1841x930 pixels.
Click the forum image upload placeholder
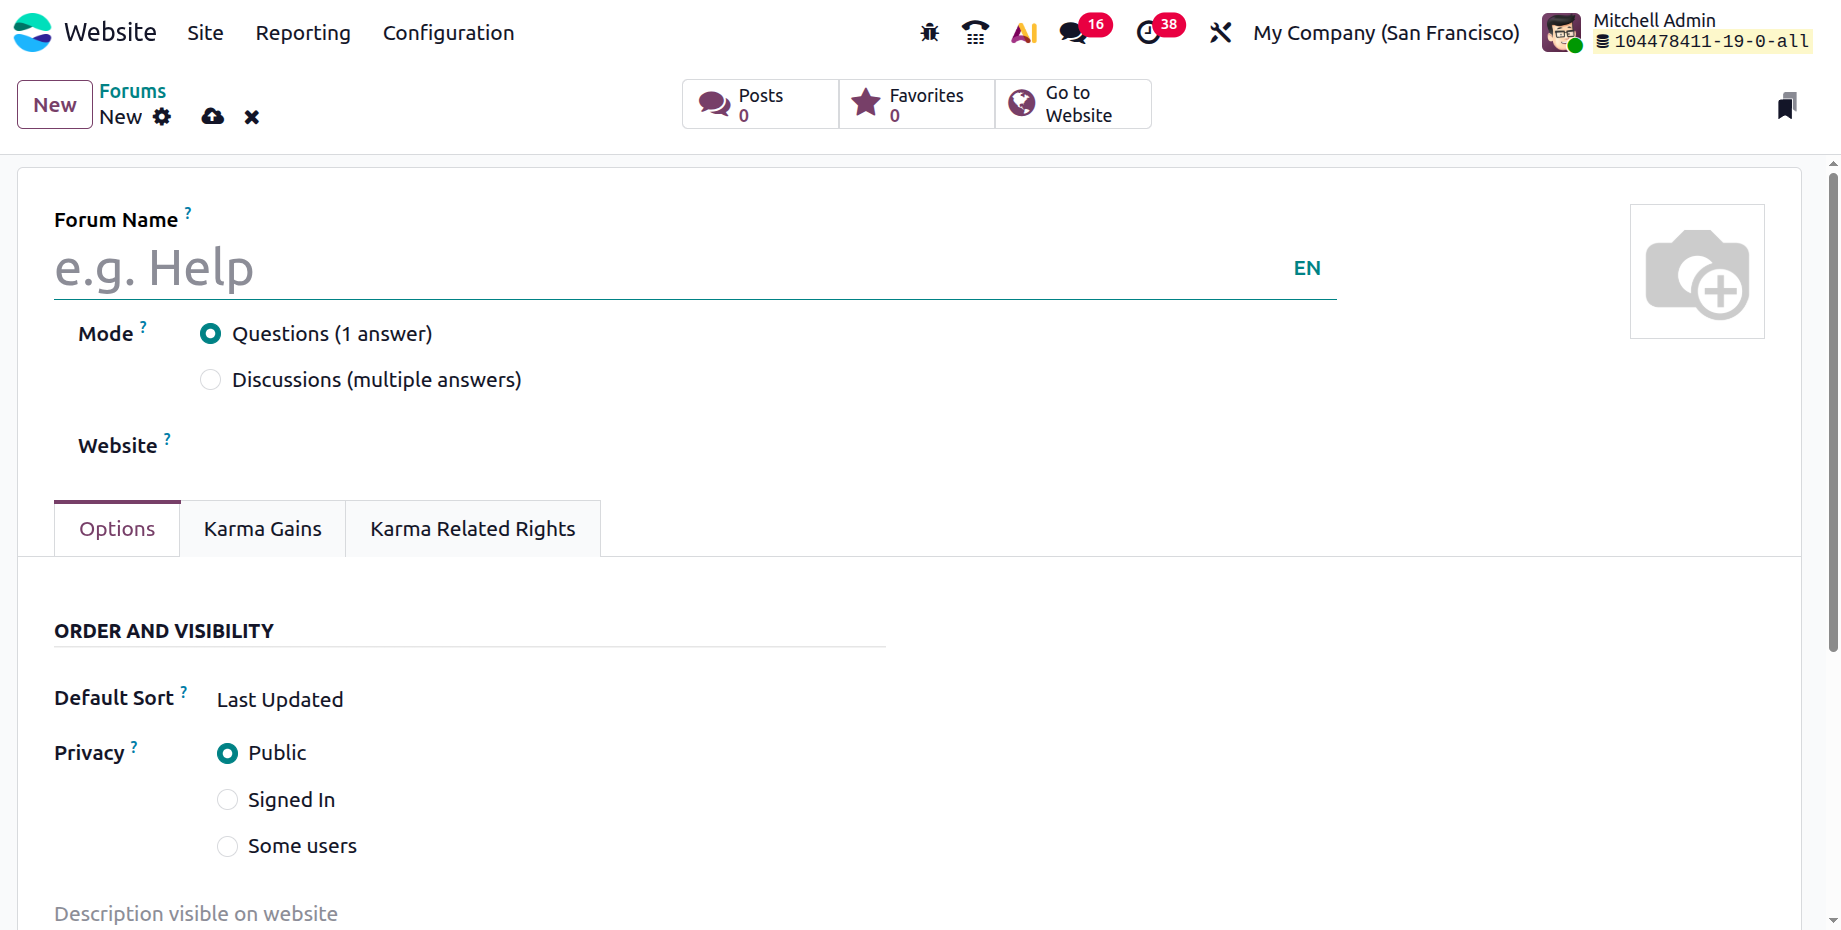[1697, 271]
